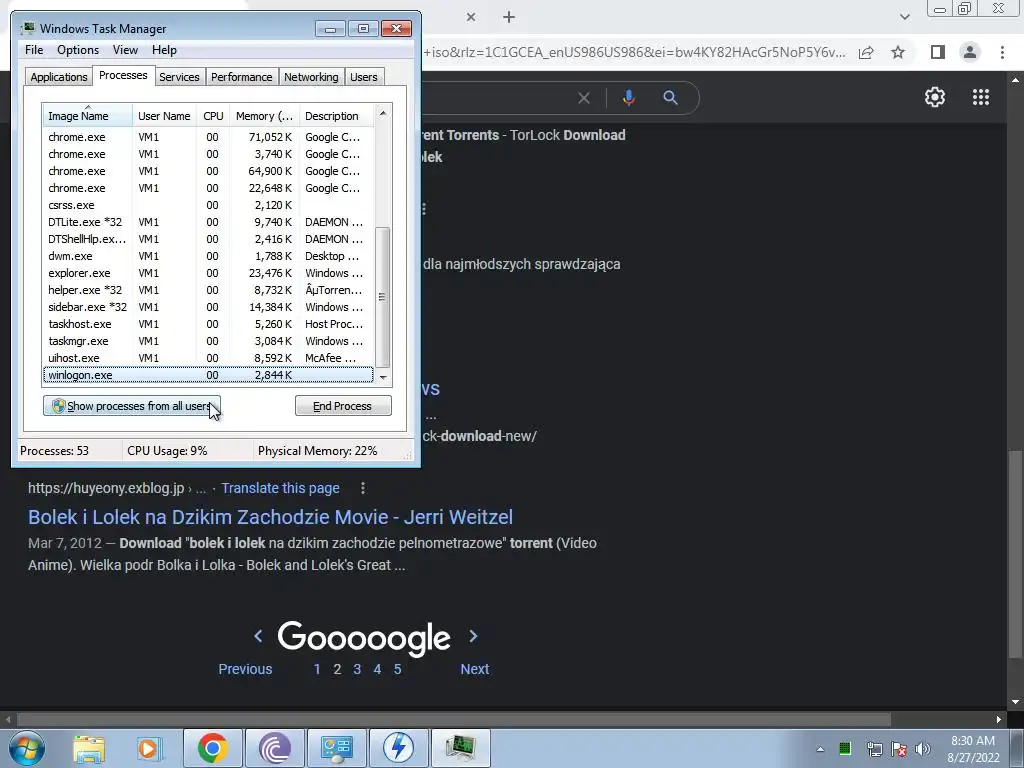Go to next Google results page arrow
Screen dimensions: 1024x768
[473, 635]
